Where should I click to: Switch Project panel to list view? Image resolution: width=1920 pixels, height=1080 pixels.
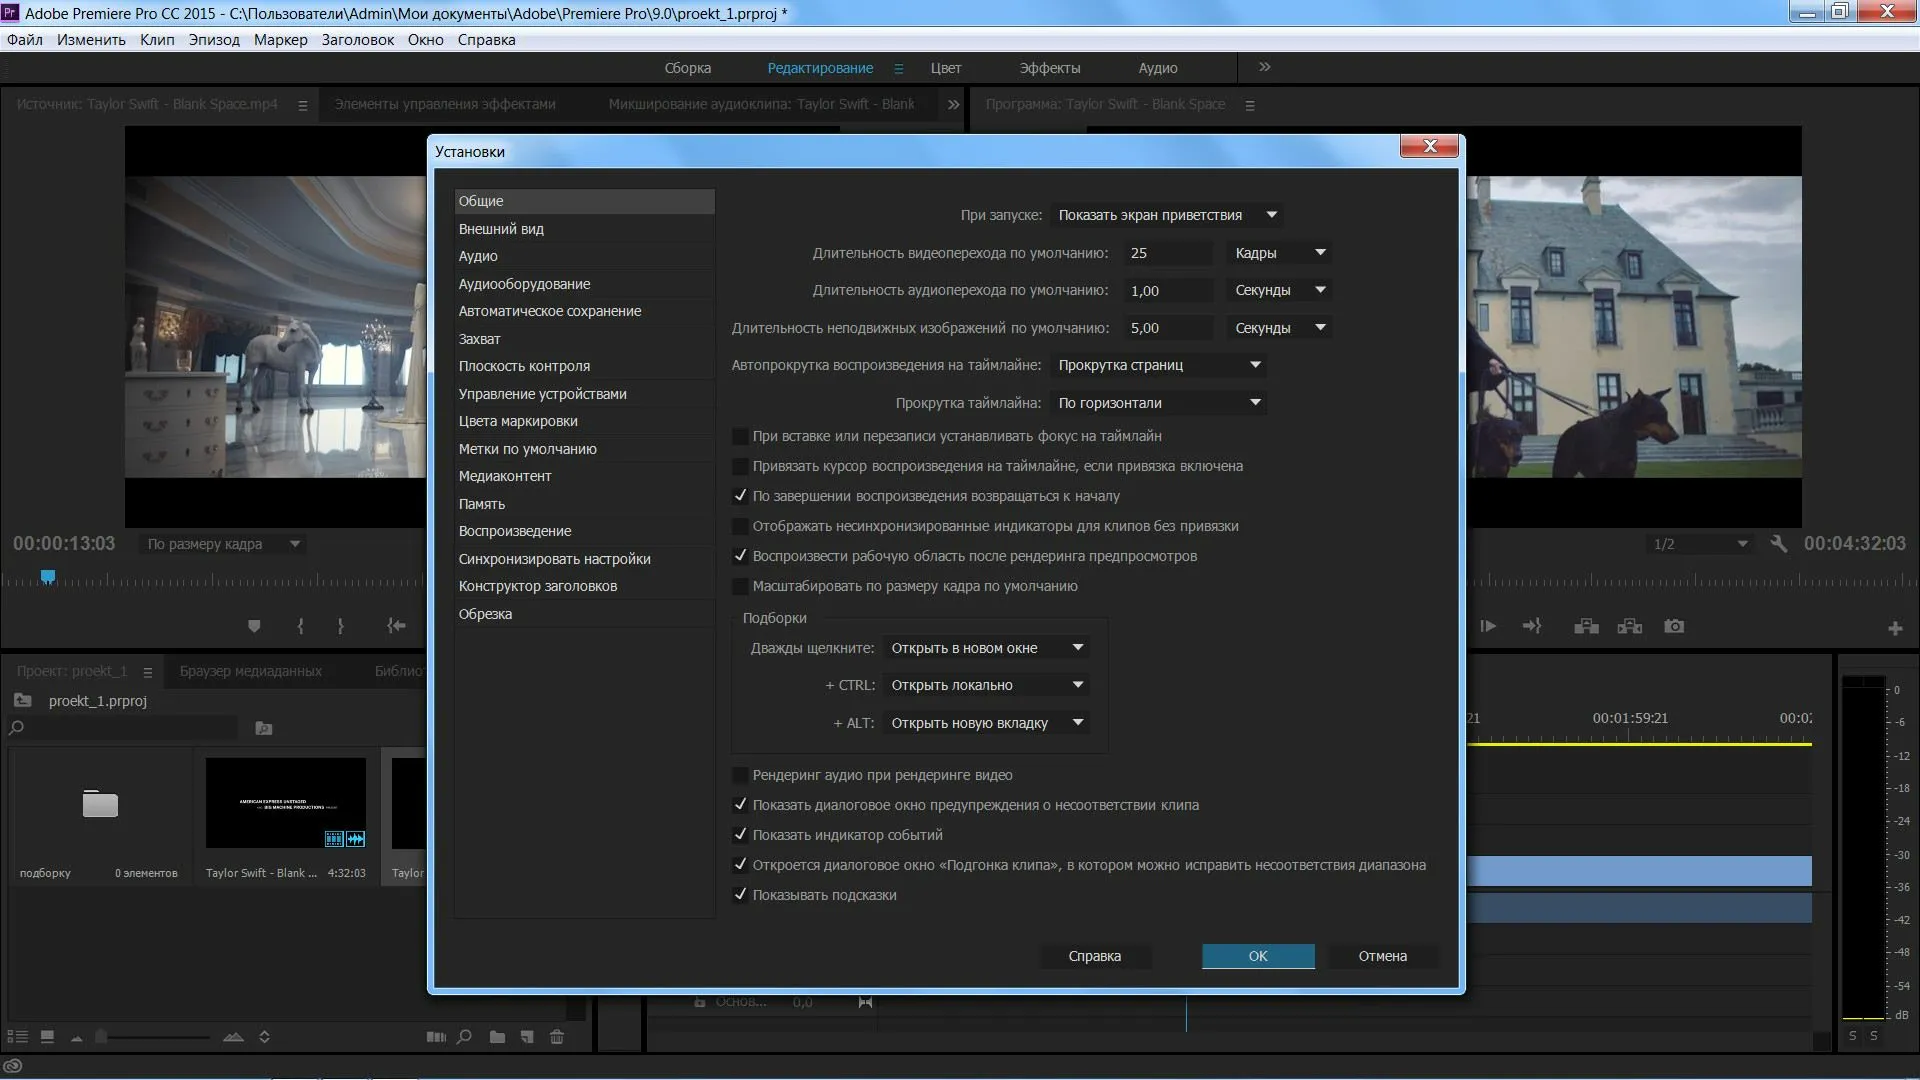pos(17,1037)
